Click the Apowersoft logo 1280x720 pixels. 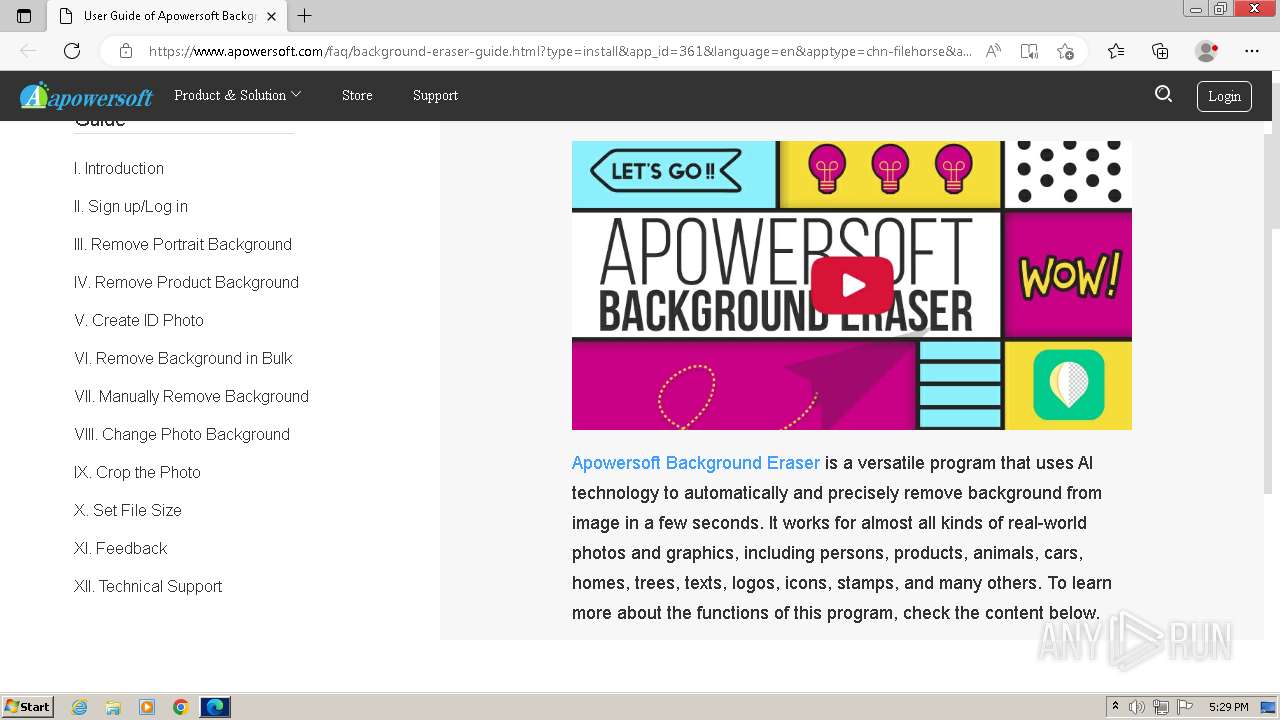pos(86,96)
